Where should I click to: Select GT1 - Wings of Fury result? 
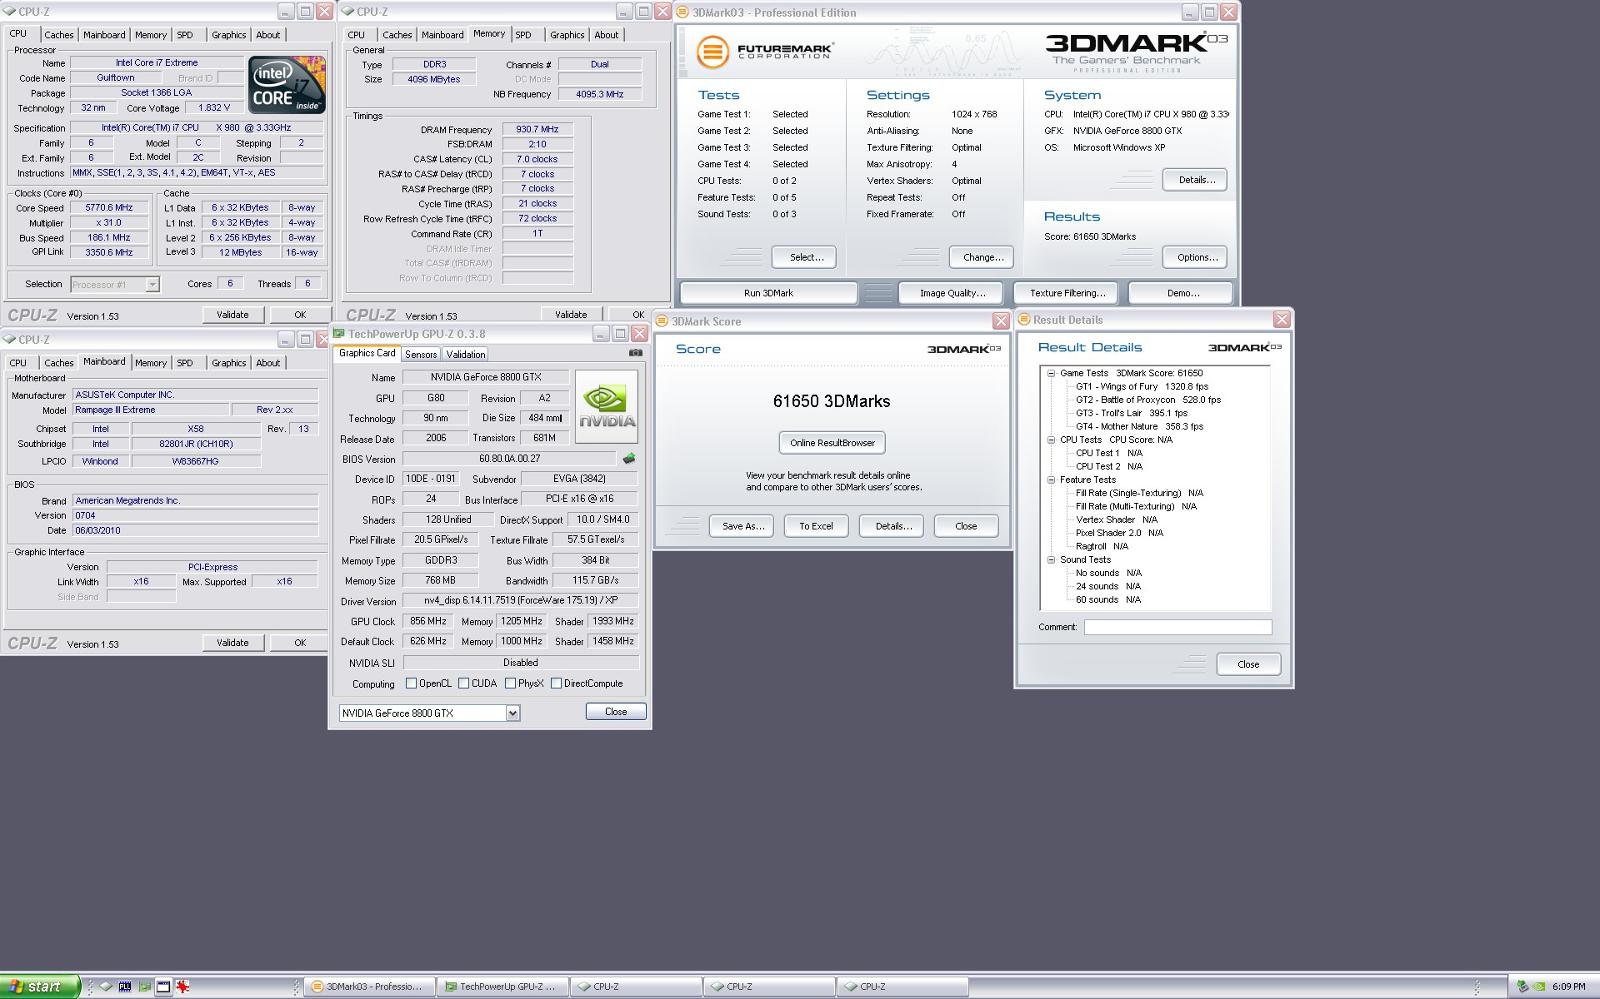pyautogui.click(x=1142, y=387)
